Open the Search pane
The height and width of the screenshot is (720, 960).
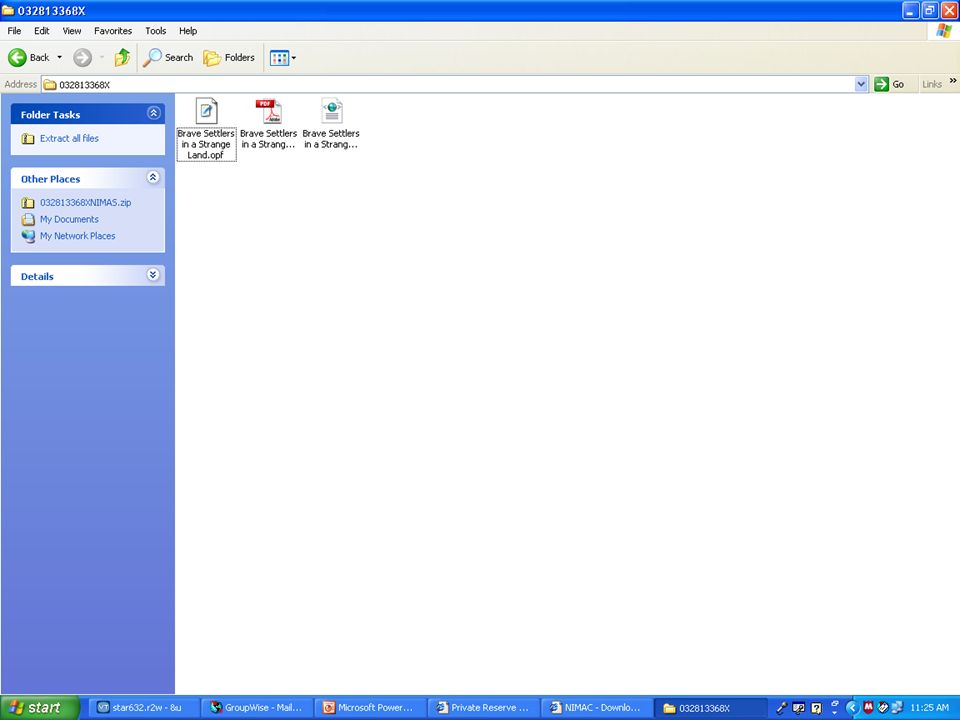point(168,58)
